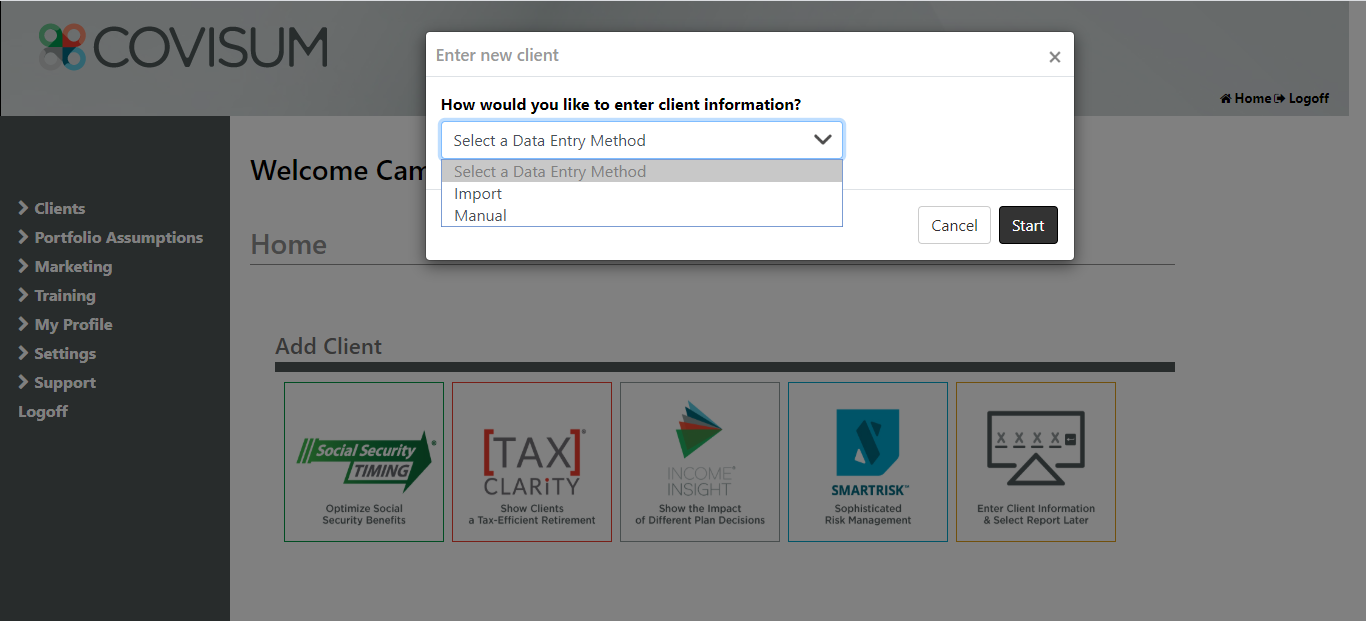Click the Enter new client dialog title
1366x621 pixels.
[497, 55]
